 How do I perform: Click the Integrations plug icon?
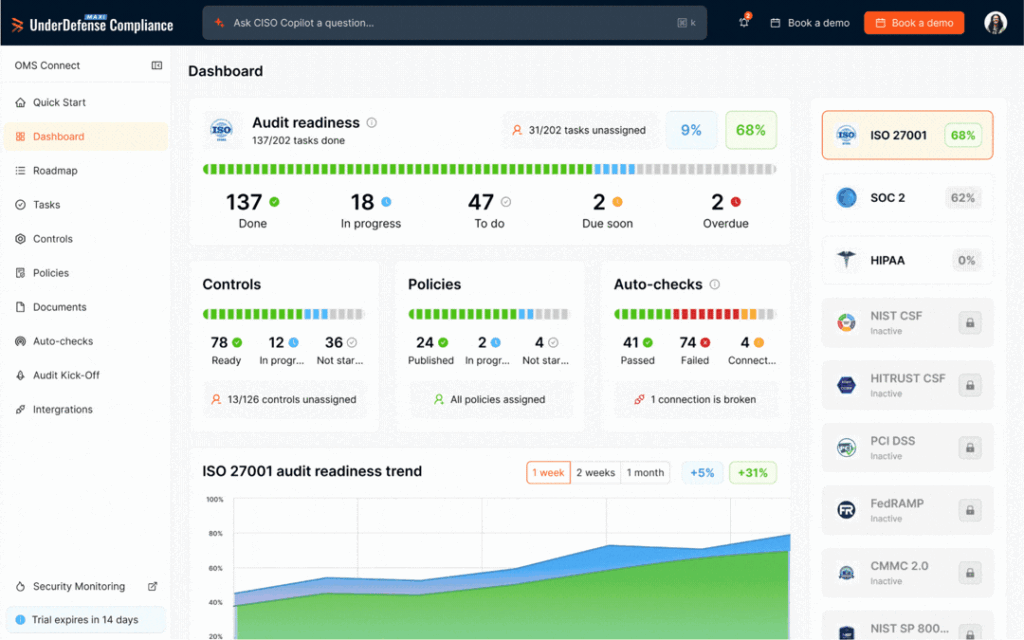(x=20, y=409)
